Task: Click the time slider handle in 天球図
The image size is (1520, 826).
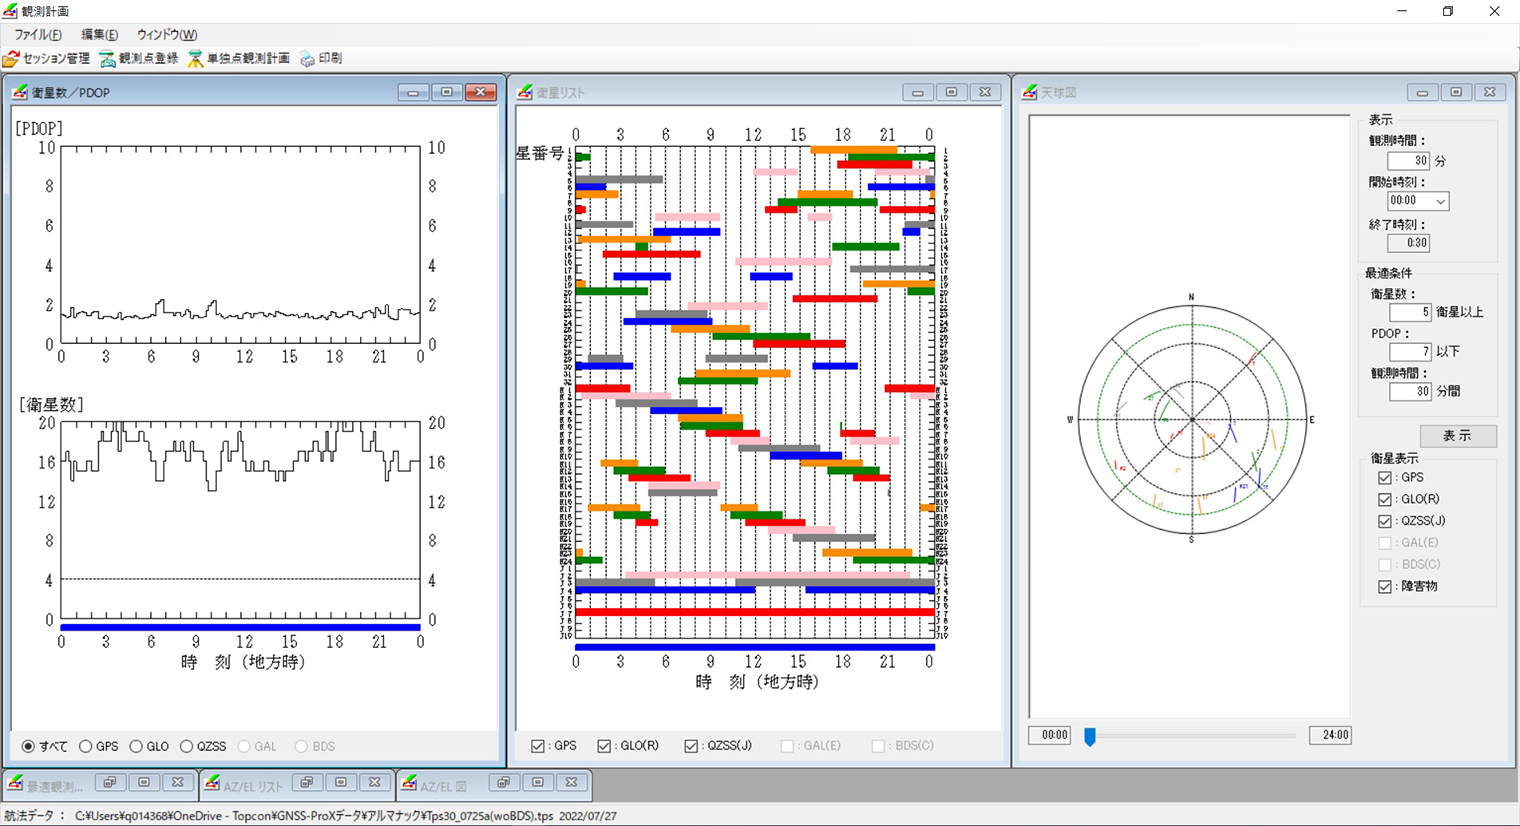Action: (x=1090, y=736)
